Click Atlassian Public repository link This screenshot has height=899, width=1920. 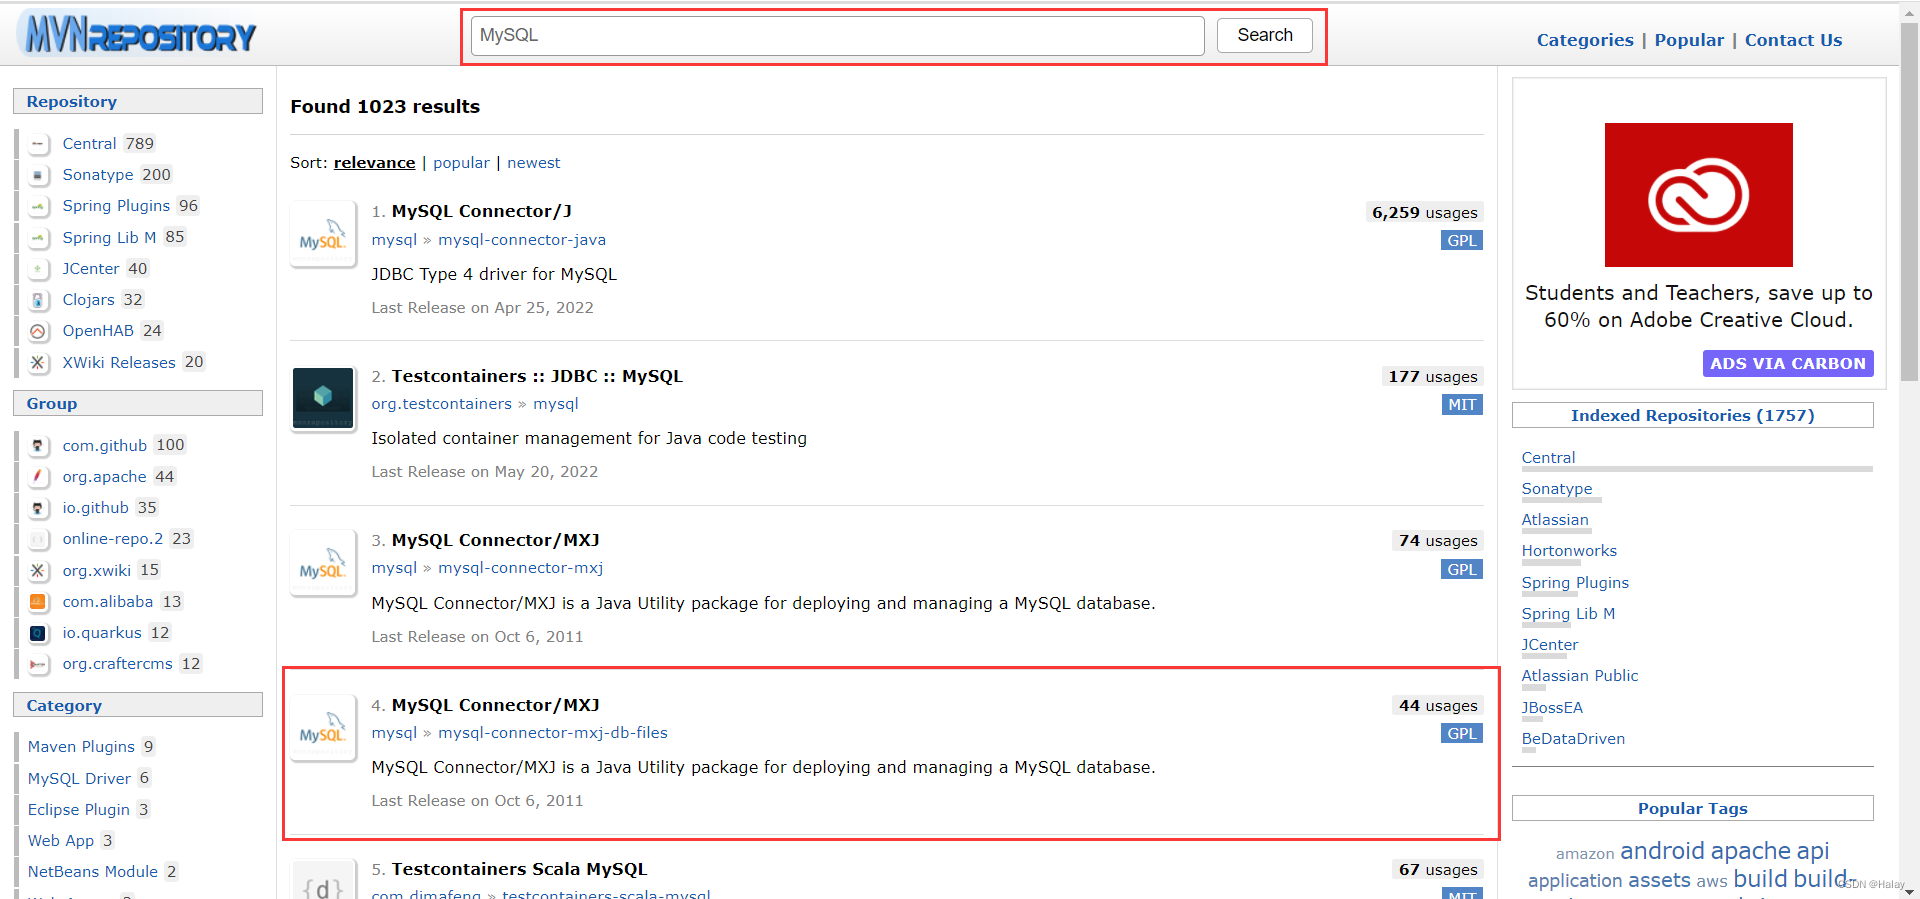coord(1579,676)
